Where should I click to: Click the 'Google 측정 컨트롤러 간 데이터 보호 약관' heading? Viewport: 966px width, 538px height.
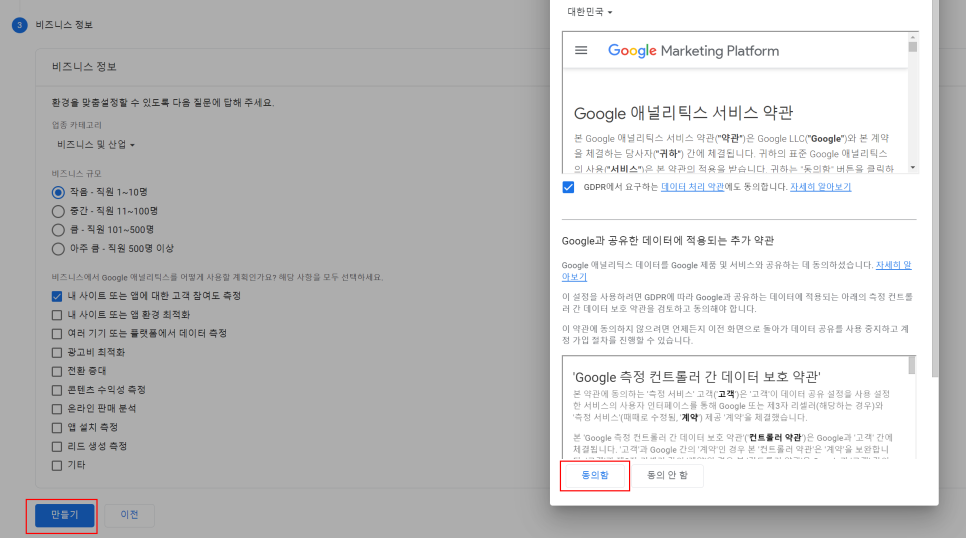coord(696,377)
